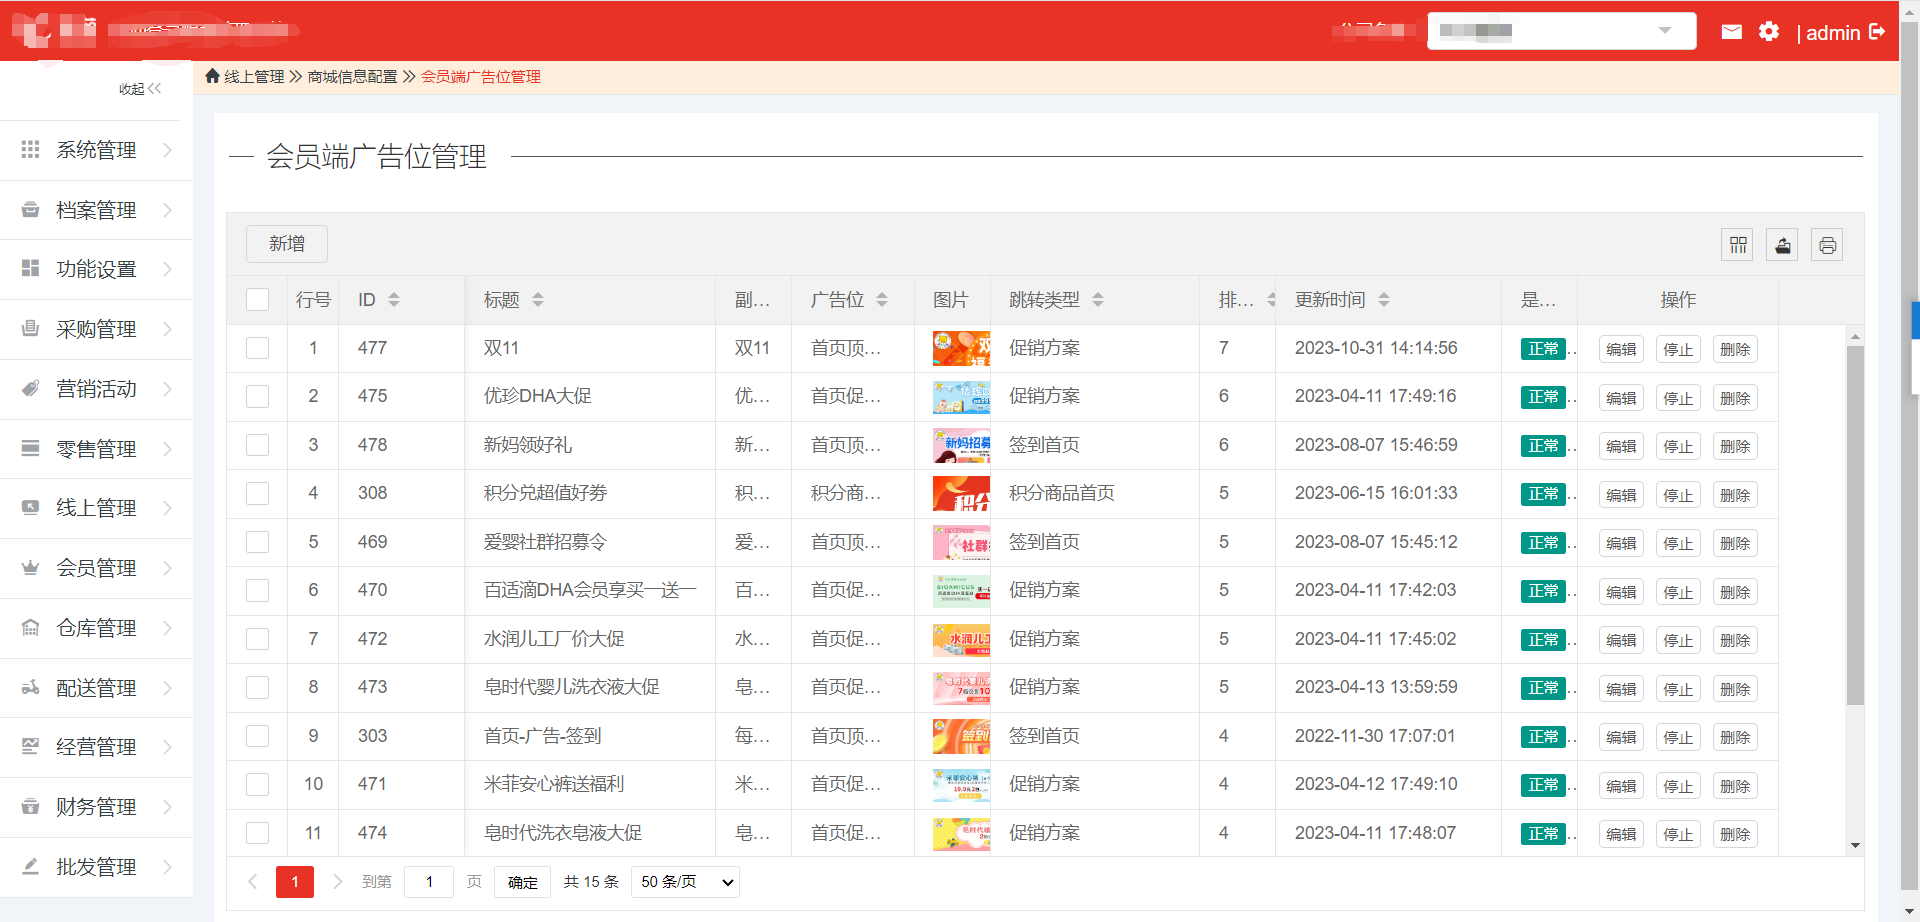Click the 会员管理 crown icon
The height and width of the screenshot is (922, 1920).
coord(31,568)
